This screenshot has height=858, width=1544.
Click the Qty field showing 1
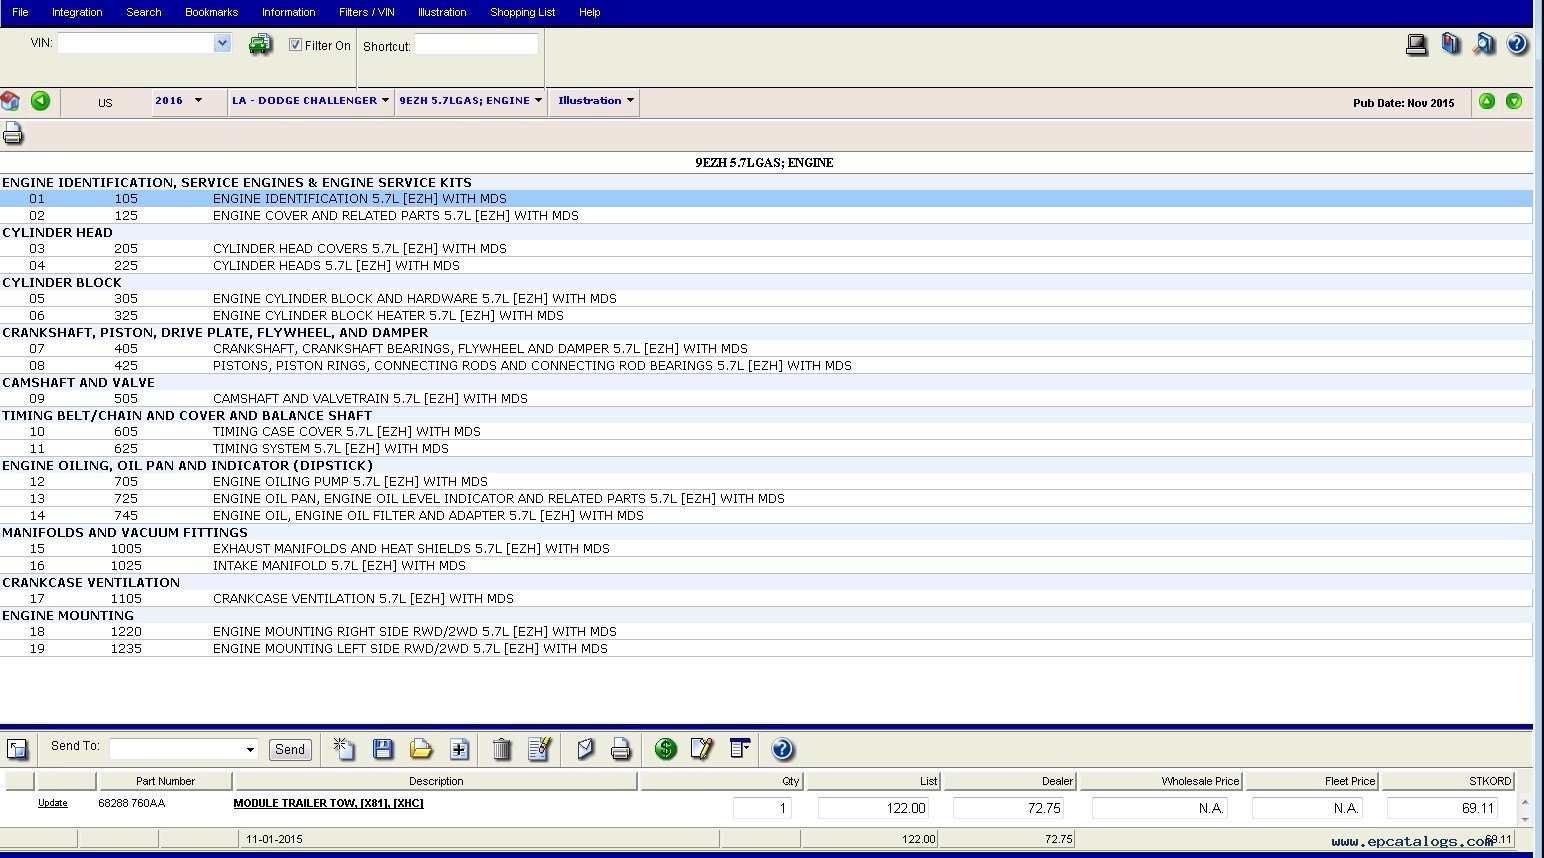click(x=763, y=808)
